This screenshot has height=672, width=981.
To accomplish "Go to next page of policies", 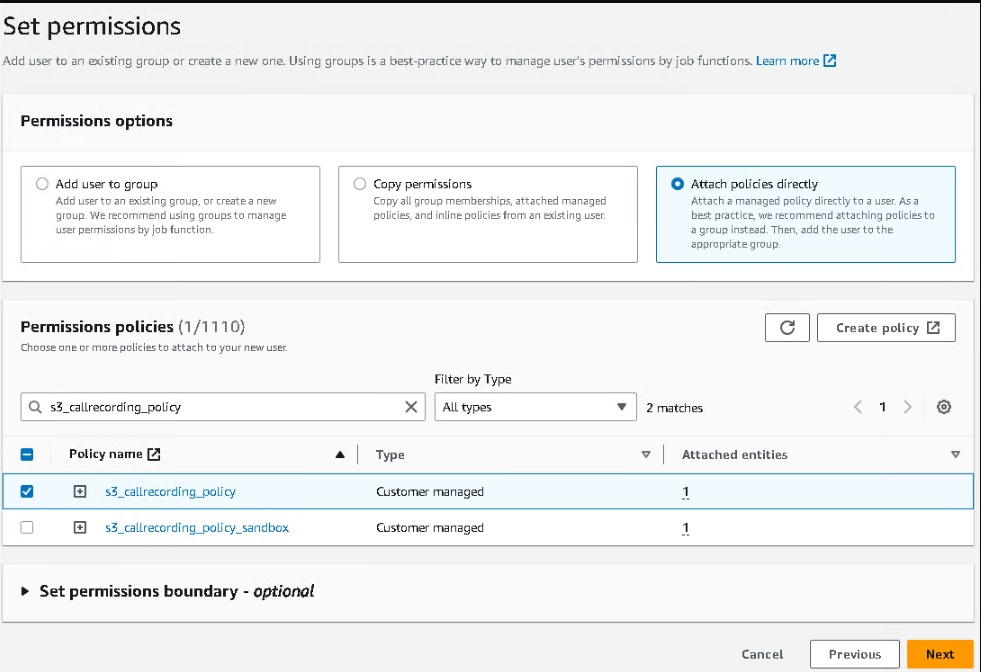I will 907,407.
